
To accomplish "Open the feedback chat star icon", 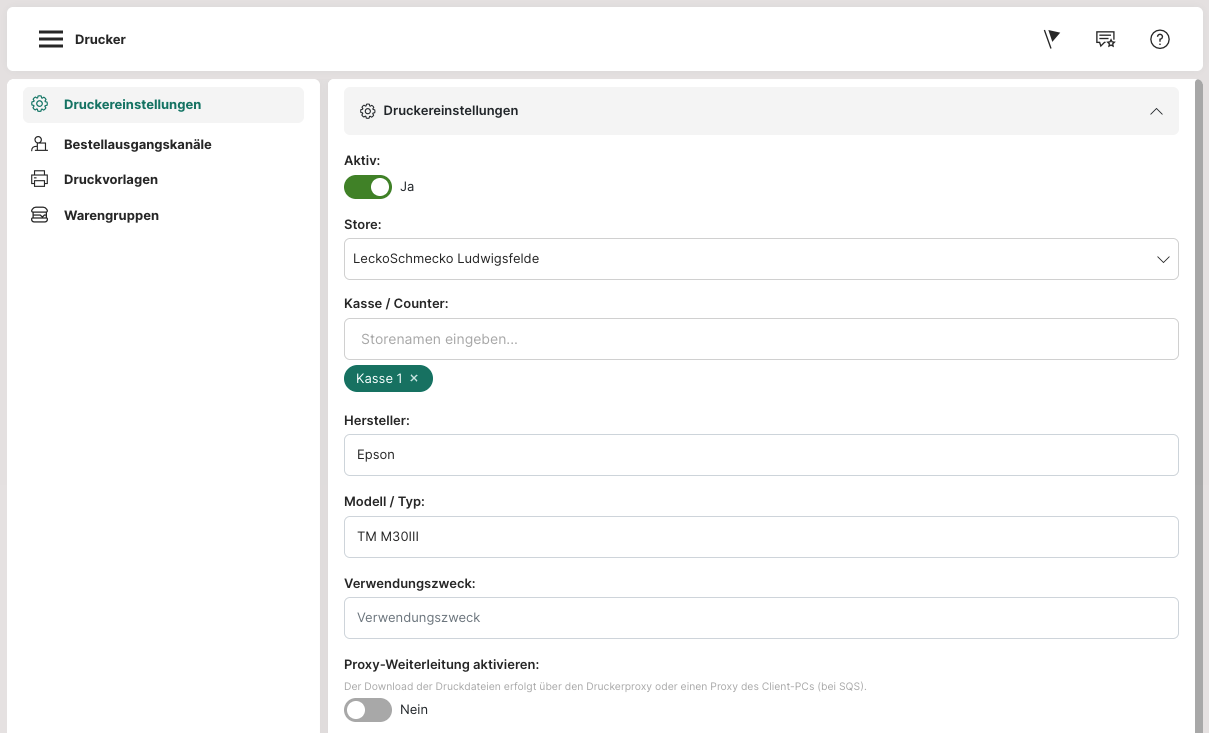I will click(1105, 39).
